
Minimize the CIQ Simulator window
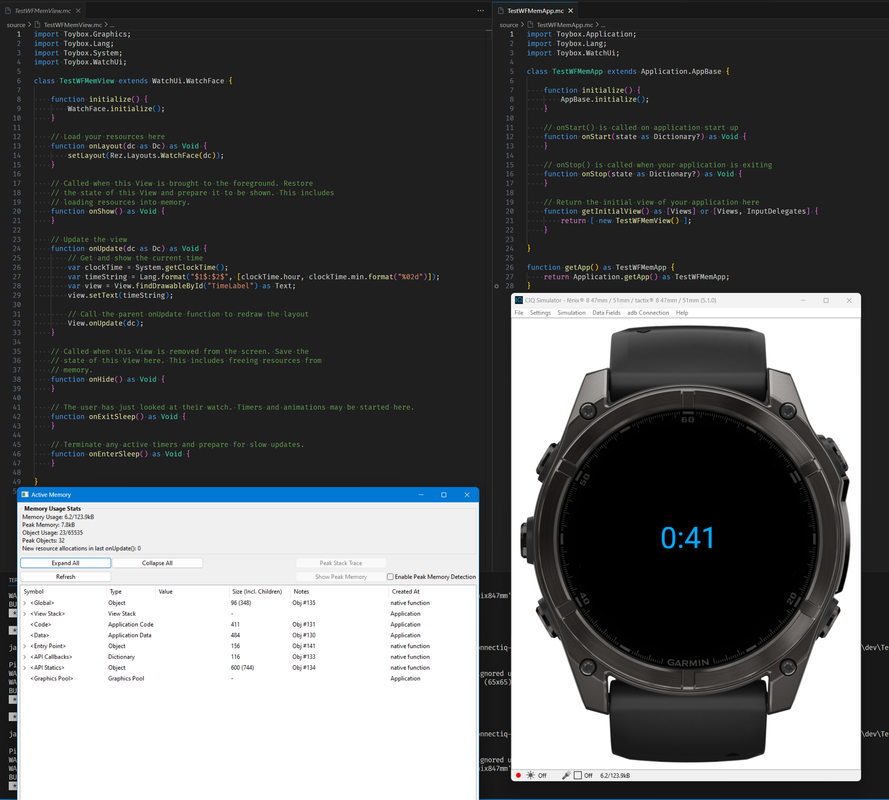[803, 300]
